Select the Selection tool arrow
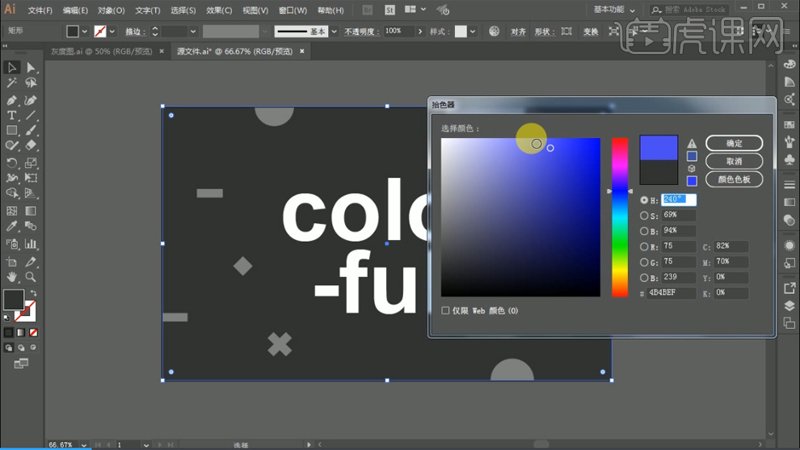 [x=12, y=67]
